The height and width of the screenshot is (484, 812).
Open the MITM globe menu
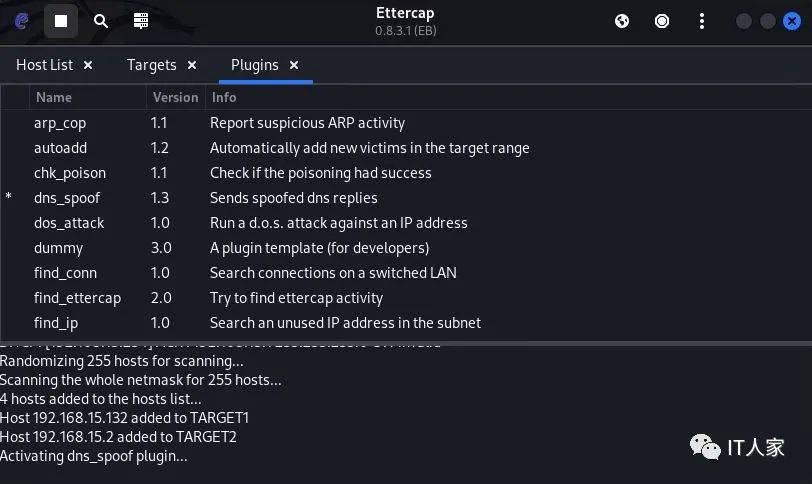622,20
